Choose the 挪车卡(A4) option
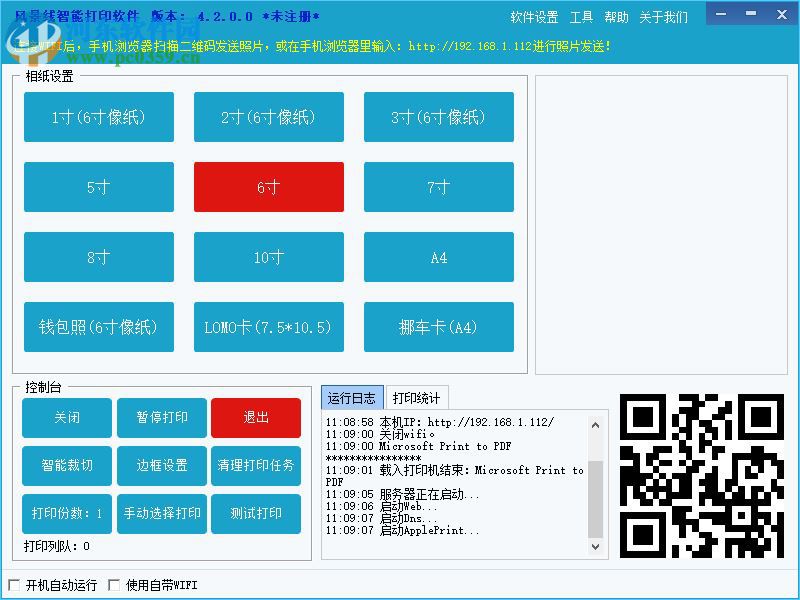Screen dimensions: 800x600 pyautogui.click(x=438, y=327)
